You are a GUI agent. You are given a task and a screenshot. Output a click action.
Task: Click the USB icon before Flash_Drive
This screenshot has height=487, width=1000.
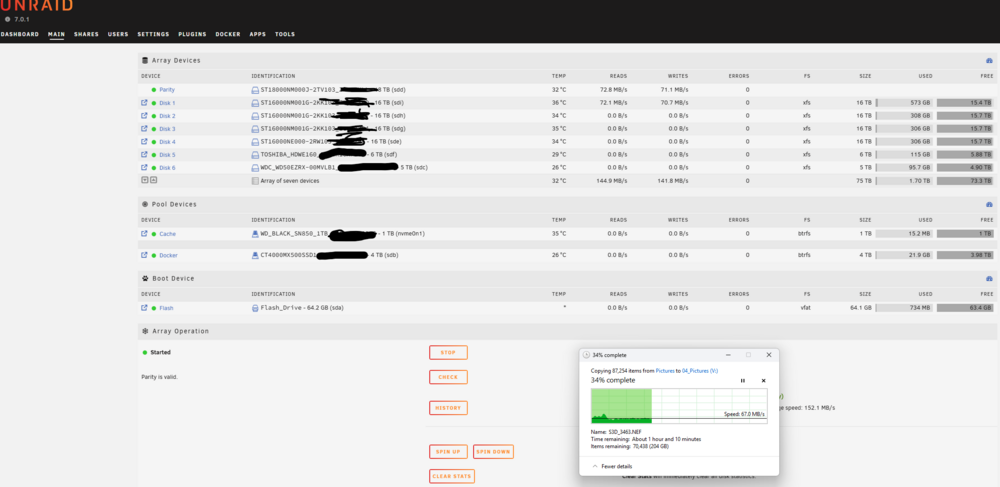255,308
